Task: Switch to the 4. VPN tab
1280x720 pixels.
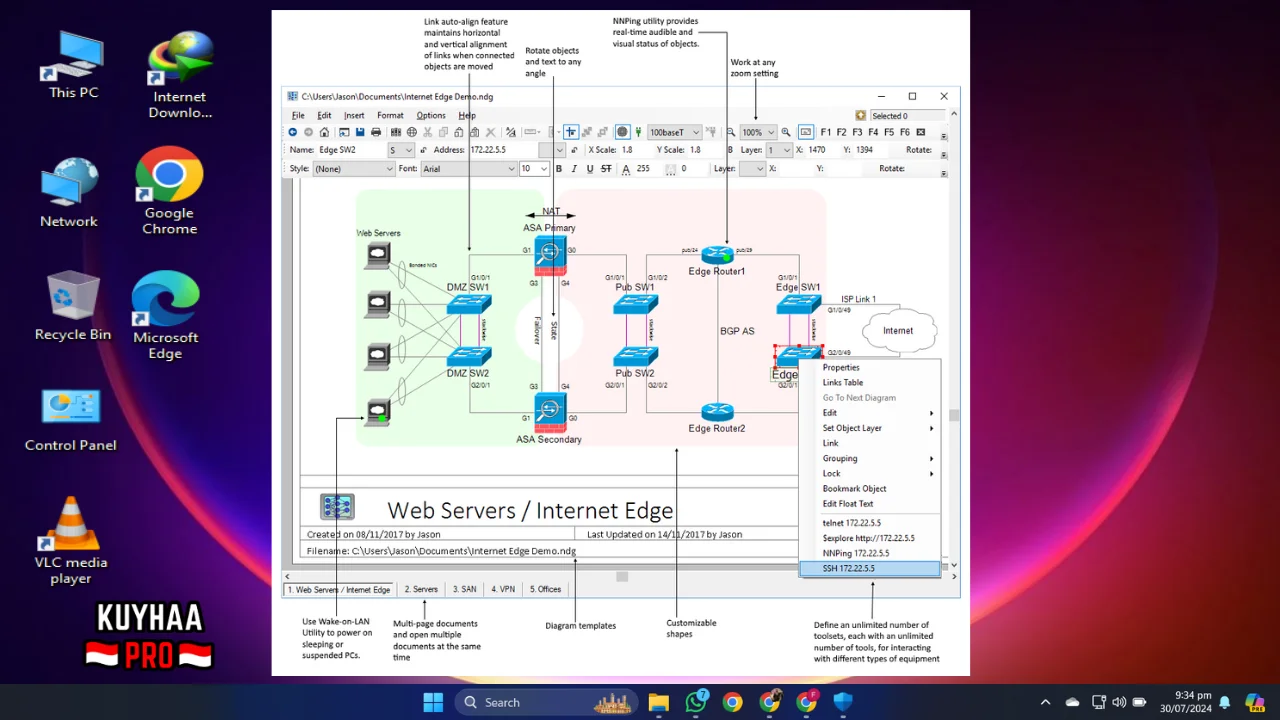Action: tap(502, 589)
